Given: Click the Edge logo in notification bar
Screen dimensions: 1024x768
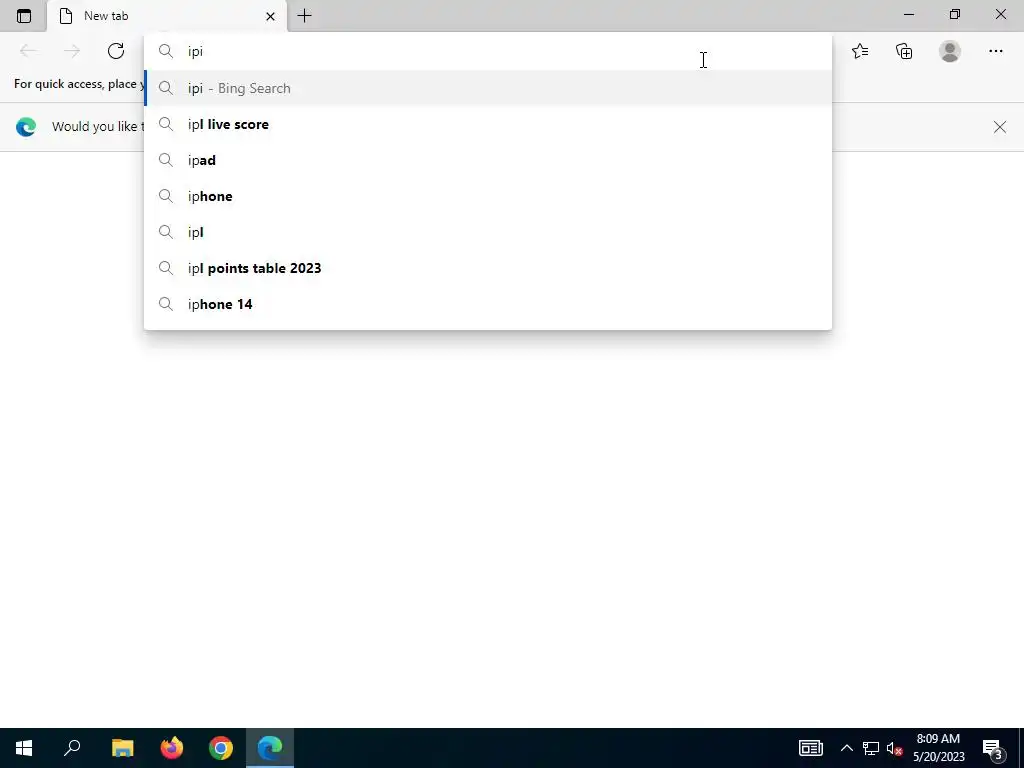Looking at the screenshot, I should click(26, 127).
